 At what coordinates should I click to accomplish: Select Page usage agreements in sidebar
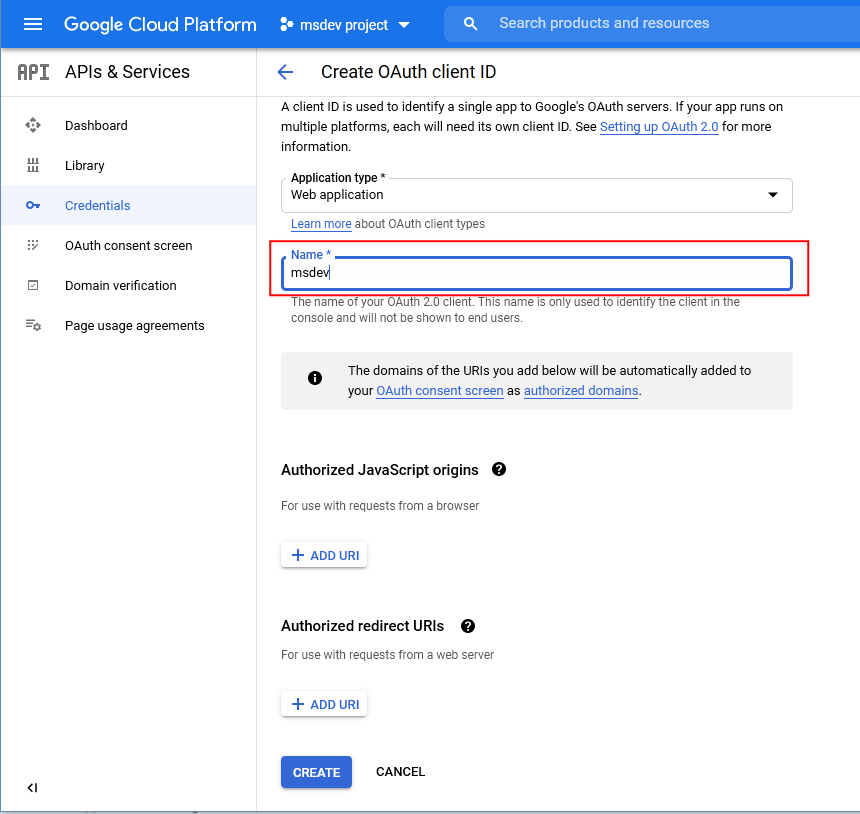tap(134, 325)
